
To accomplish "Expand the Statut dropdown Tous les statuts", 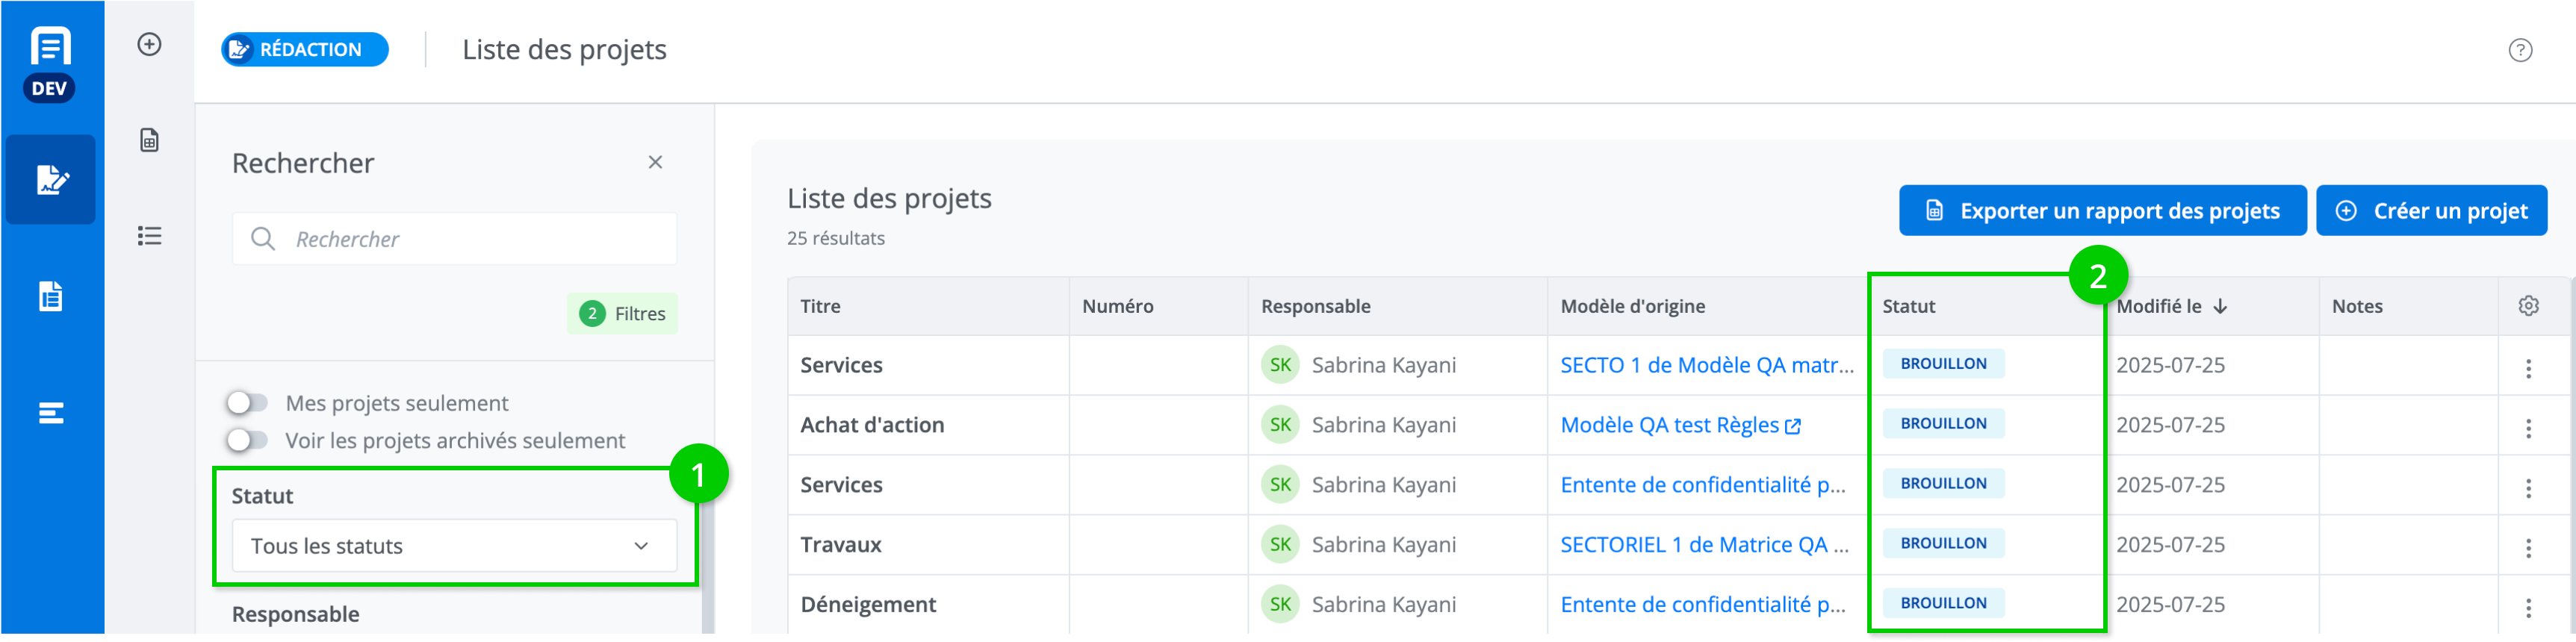I will click(x=454, y=546).
